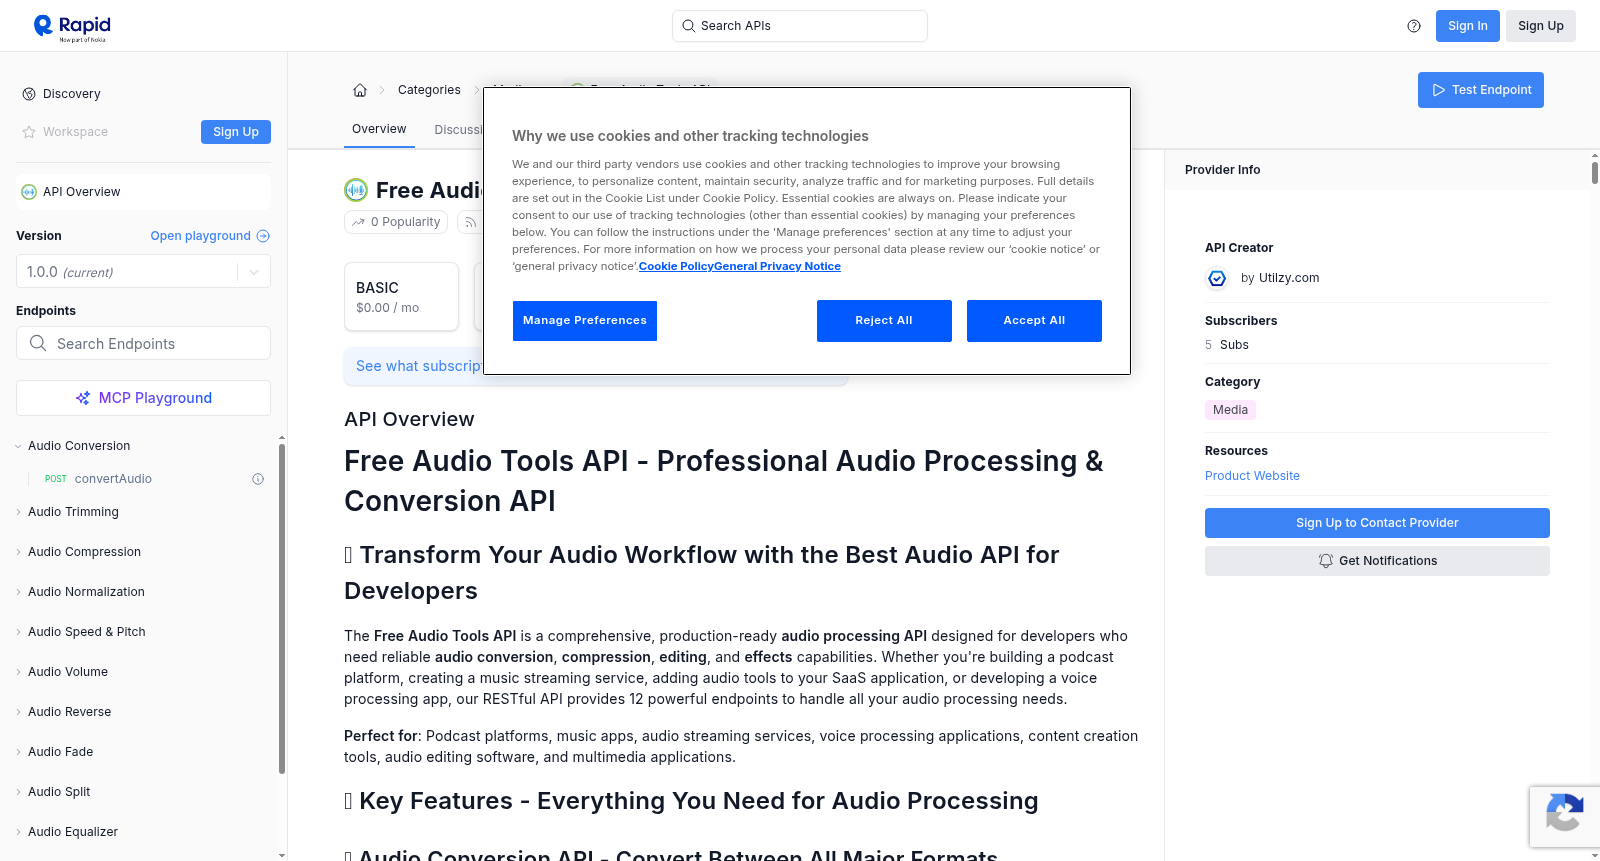This screenshot has height=861, width=1600.
Task: Click the Search Endpoints magnifier icon
Action: click(38, 343)
